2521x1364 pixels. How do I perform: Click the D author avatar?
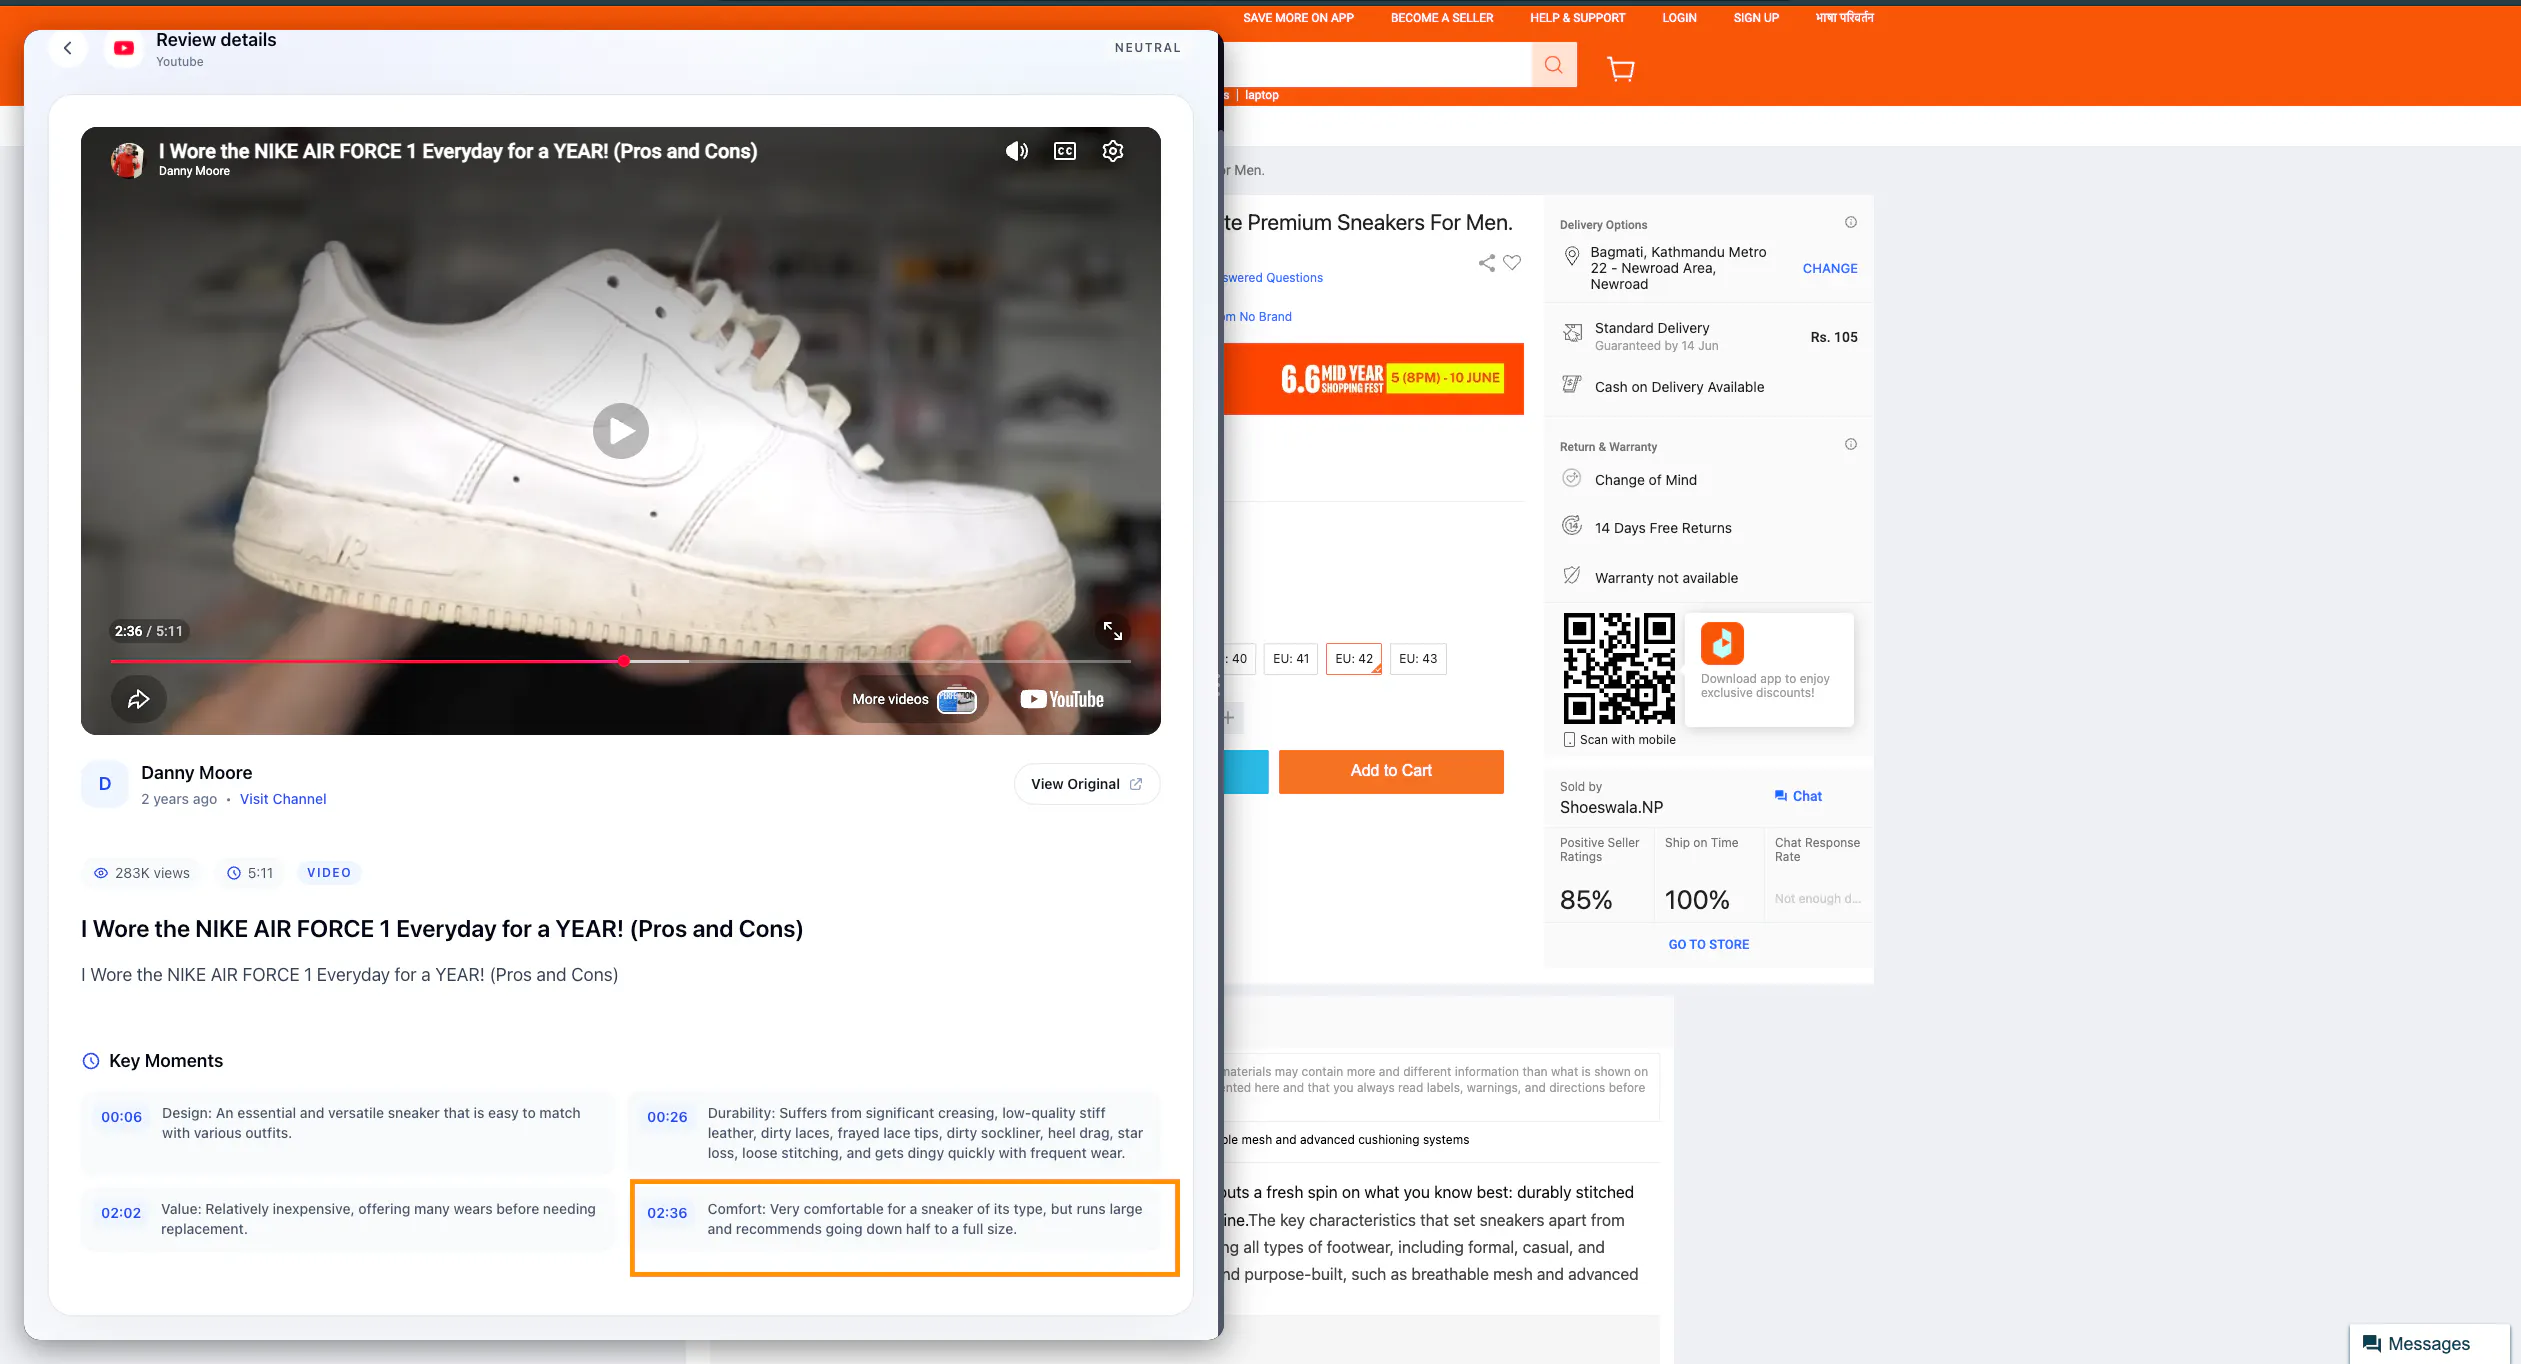tap(105, 784)
